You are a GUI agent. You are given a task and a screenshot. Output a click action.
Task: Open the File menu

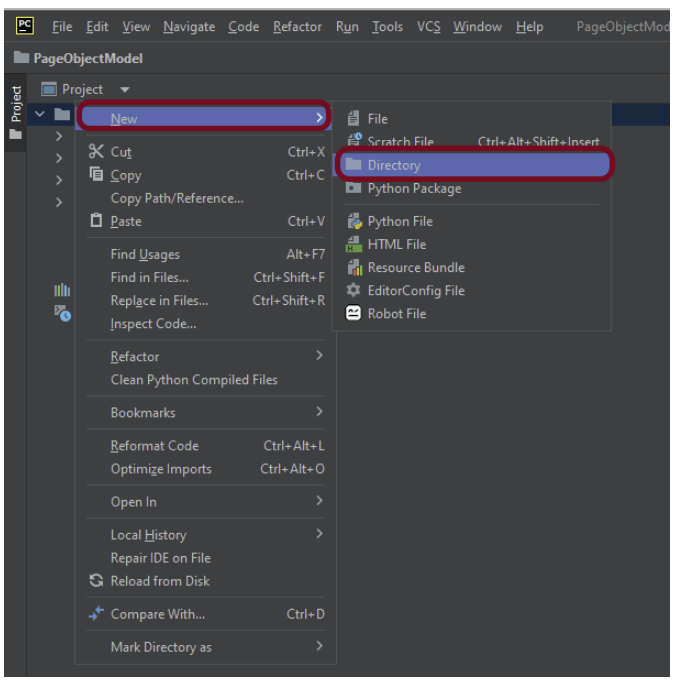(x=62, y=27)
